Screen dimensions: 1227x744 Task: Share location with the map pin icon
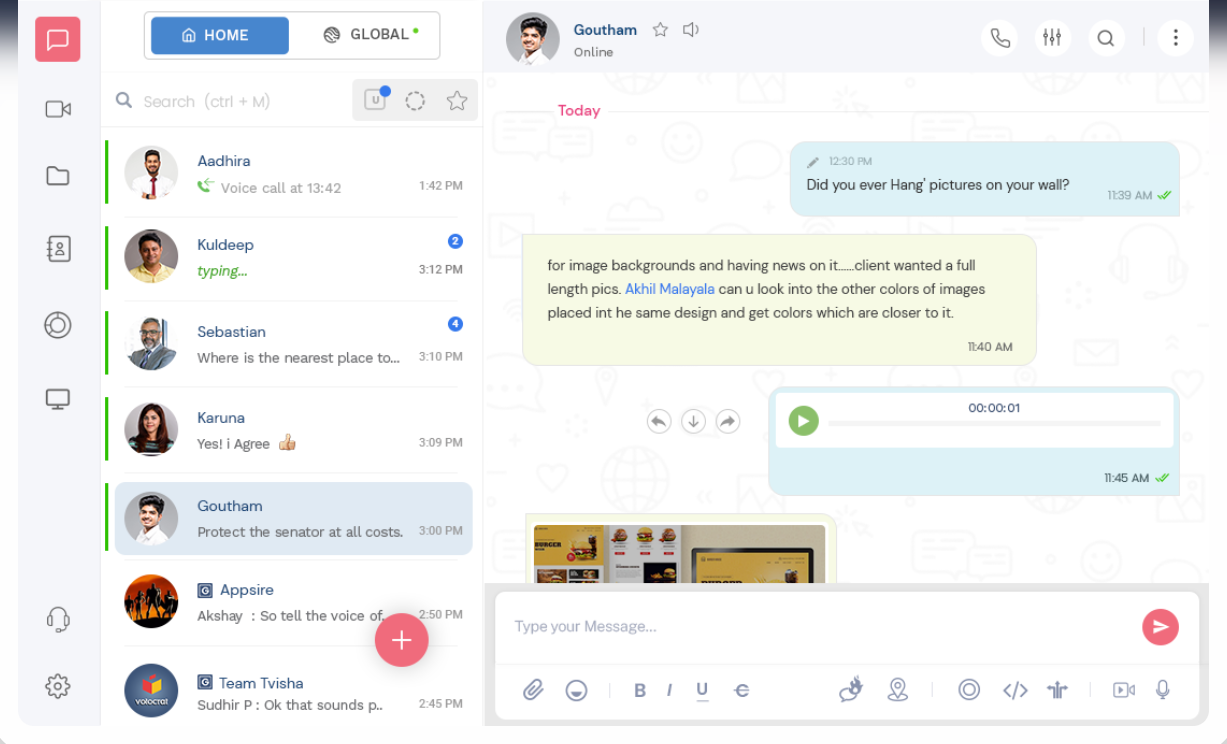898,689
